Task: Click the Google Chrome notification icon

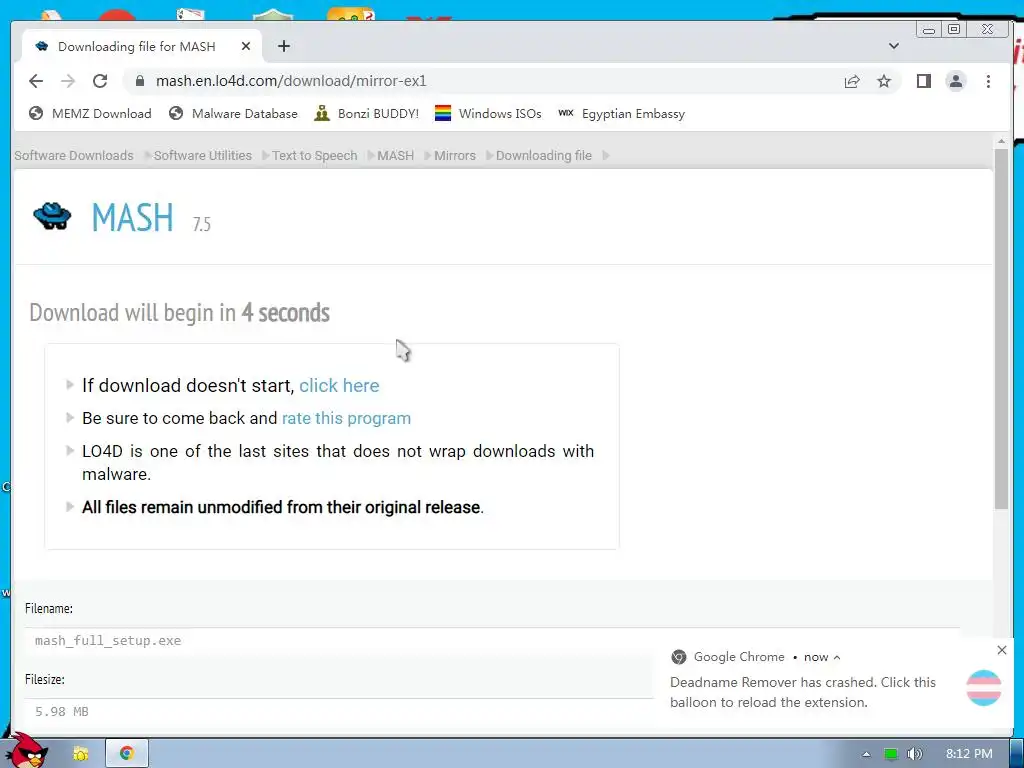Action: (679, 657)
